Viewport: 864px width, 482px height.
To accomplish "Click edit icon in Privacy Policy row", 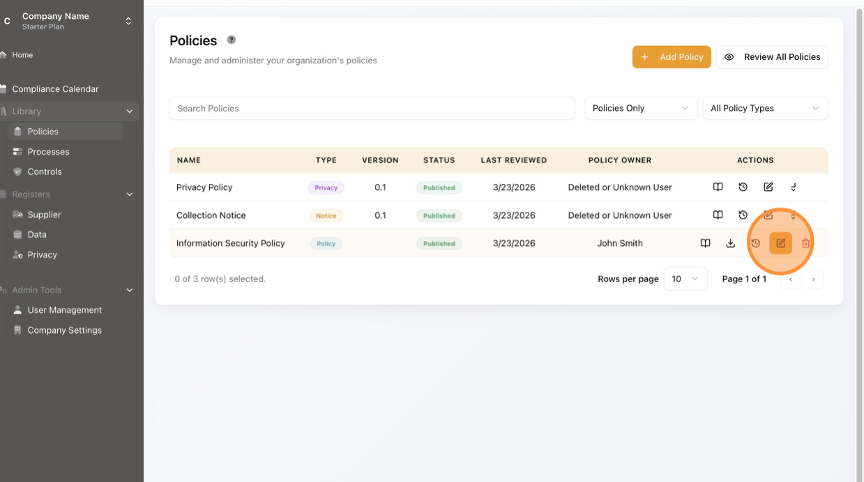I will pos(768,187).
